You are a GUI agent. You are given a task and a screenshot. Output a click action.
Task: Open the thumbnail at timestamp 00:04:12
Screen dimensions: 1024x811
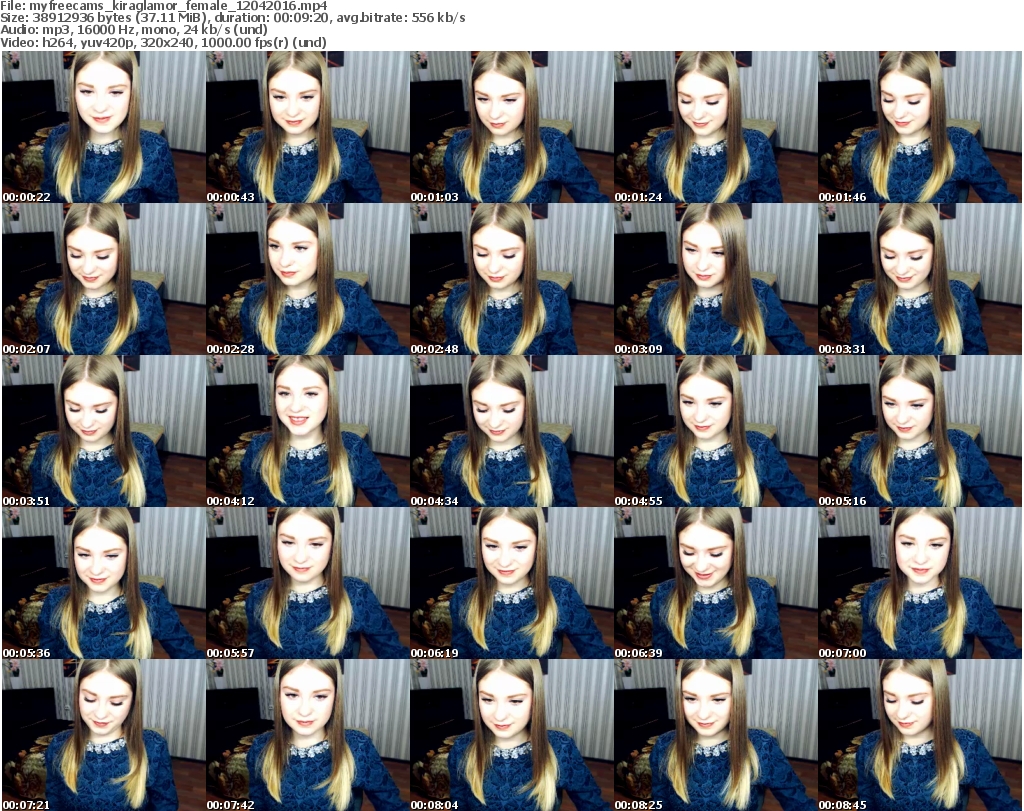307,431
